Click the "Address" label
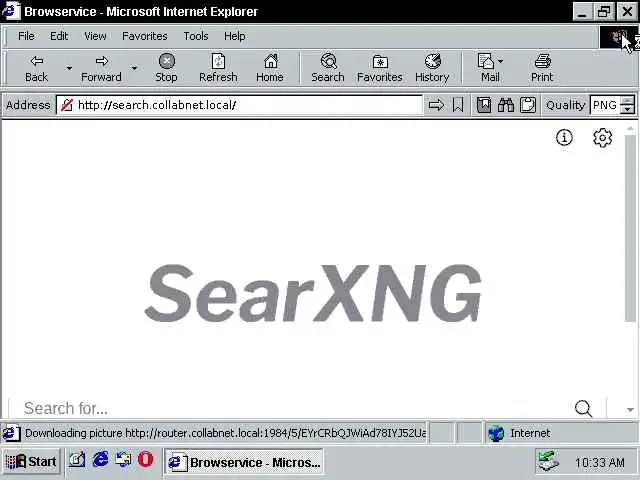This screenshot has height=480, width=640. click(x=28, y=105)
